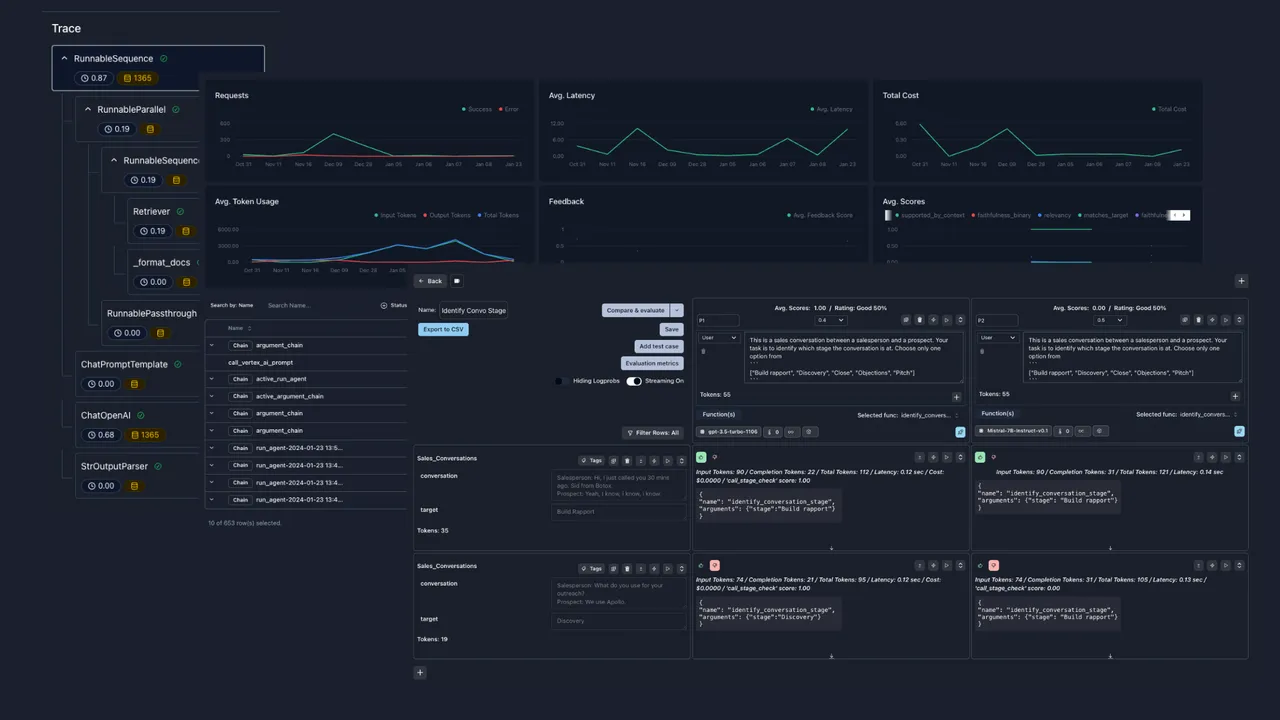
Task: Choose the Mistral-7B-Instruct-v0.1 model selector
Action: [x=1014, y=431]
